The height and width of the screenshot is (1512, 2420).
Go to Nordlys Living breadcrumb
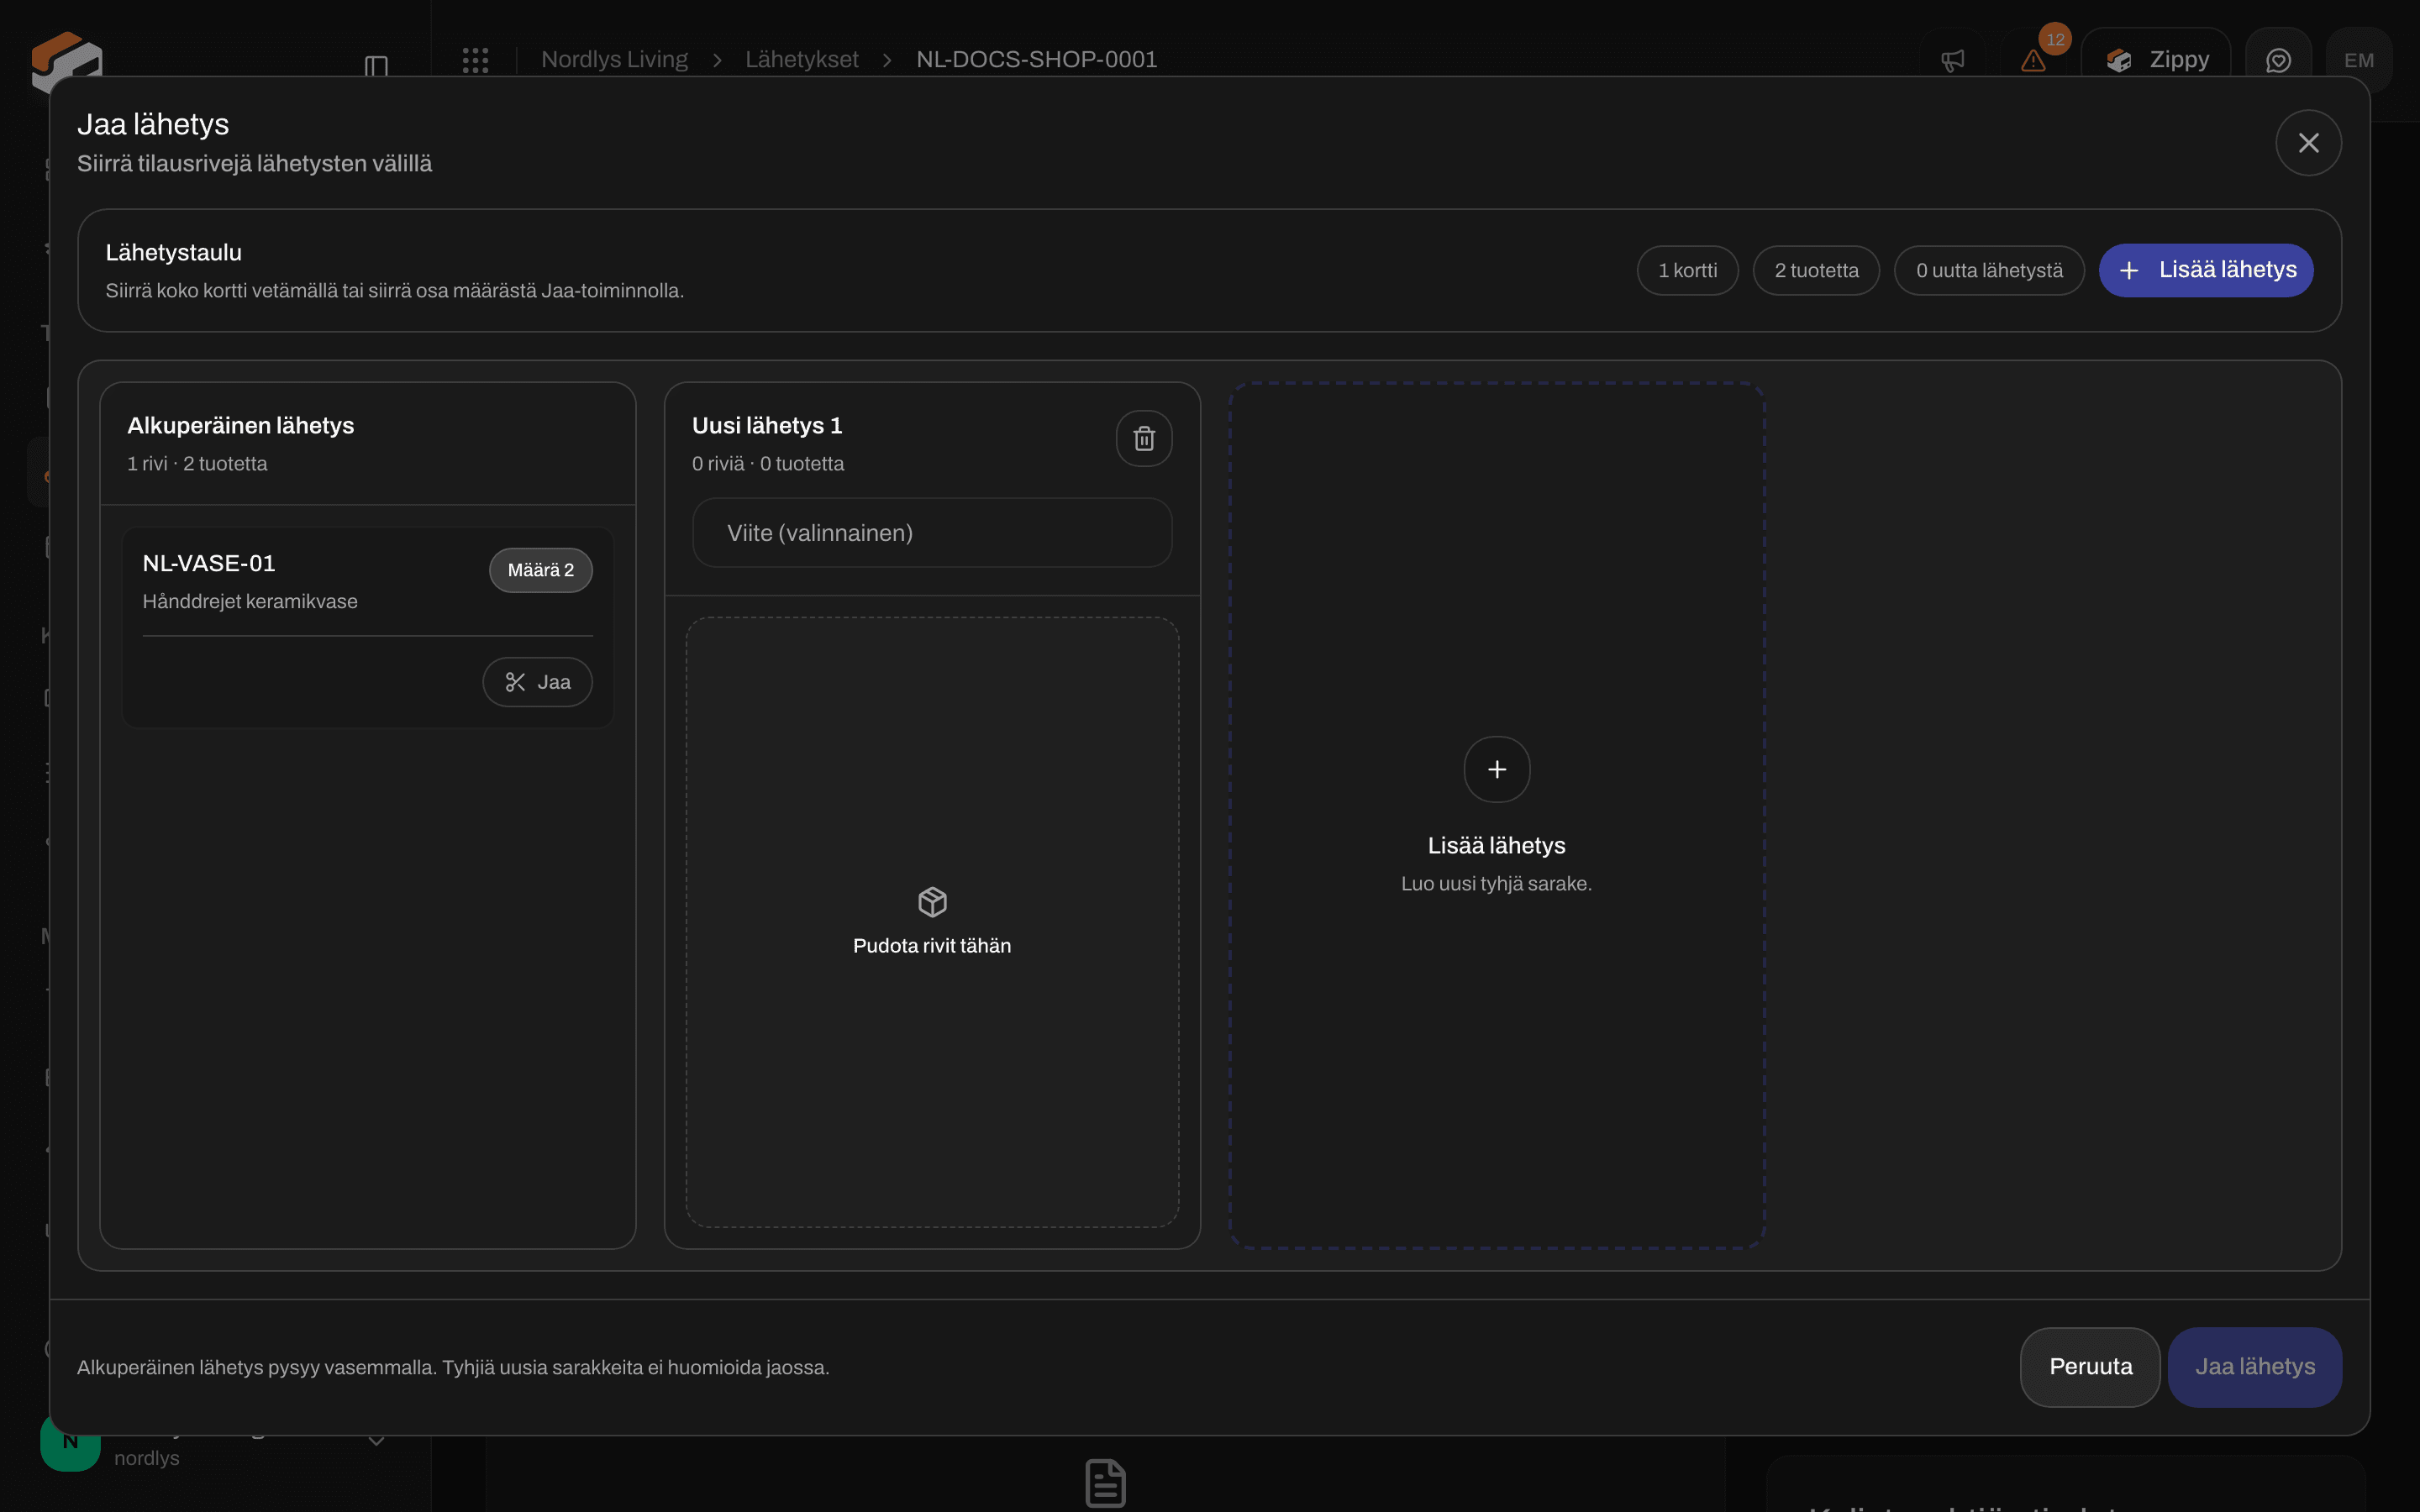614,60
